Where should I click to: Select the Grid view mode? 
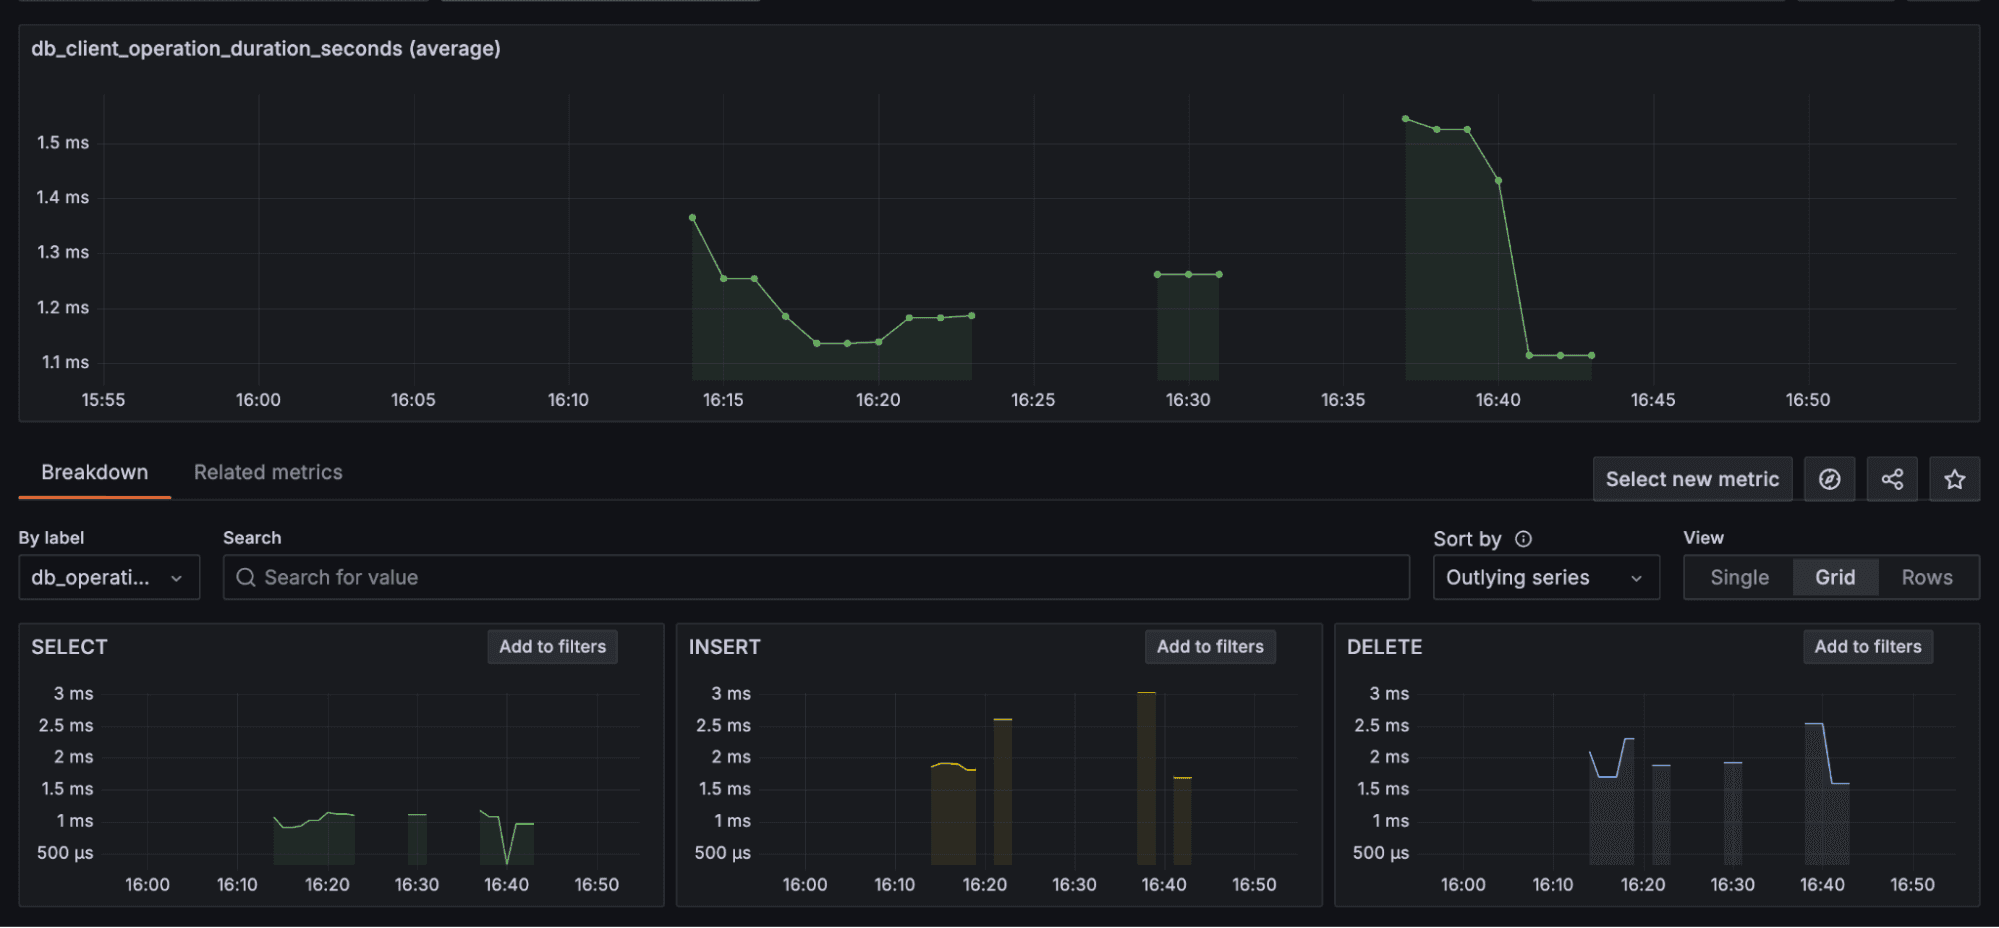[x=1834, y=577]
